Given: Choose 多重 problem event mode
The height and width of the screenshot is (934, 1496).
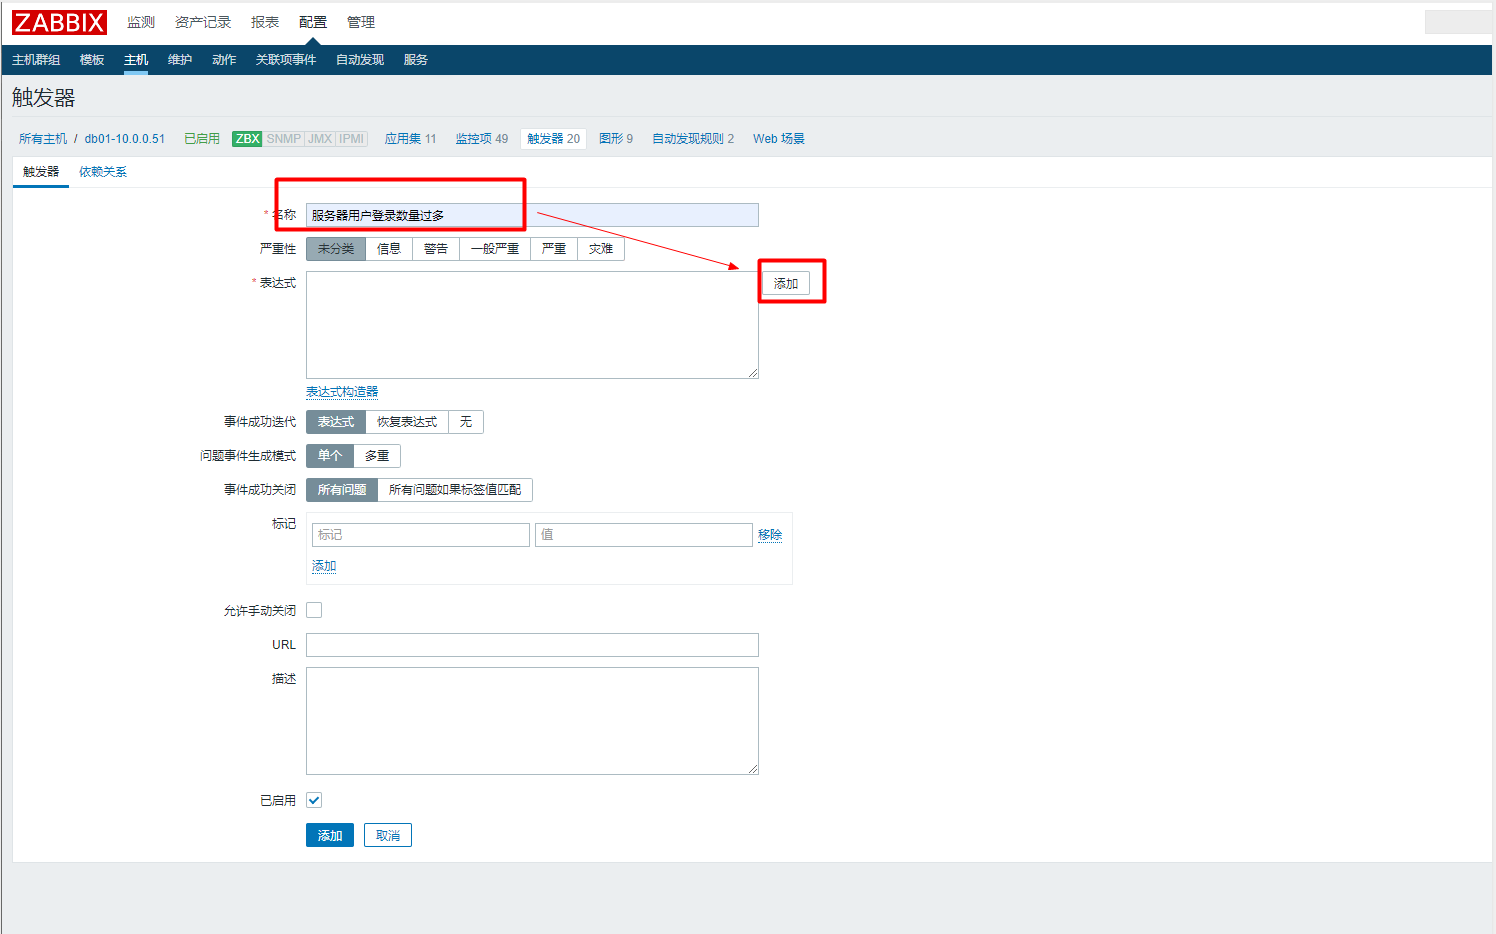Looking at the screenshot, I should 377,456.
